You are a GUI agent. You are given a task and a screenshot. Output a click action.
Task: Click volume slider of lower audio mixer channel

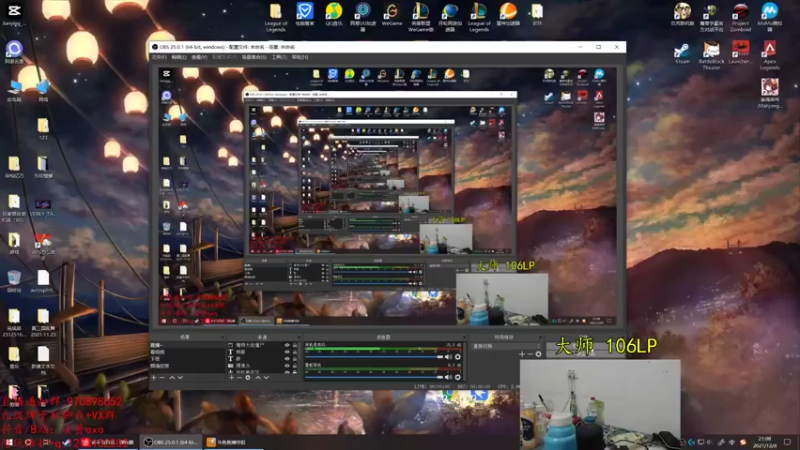coord(374,377)
